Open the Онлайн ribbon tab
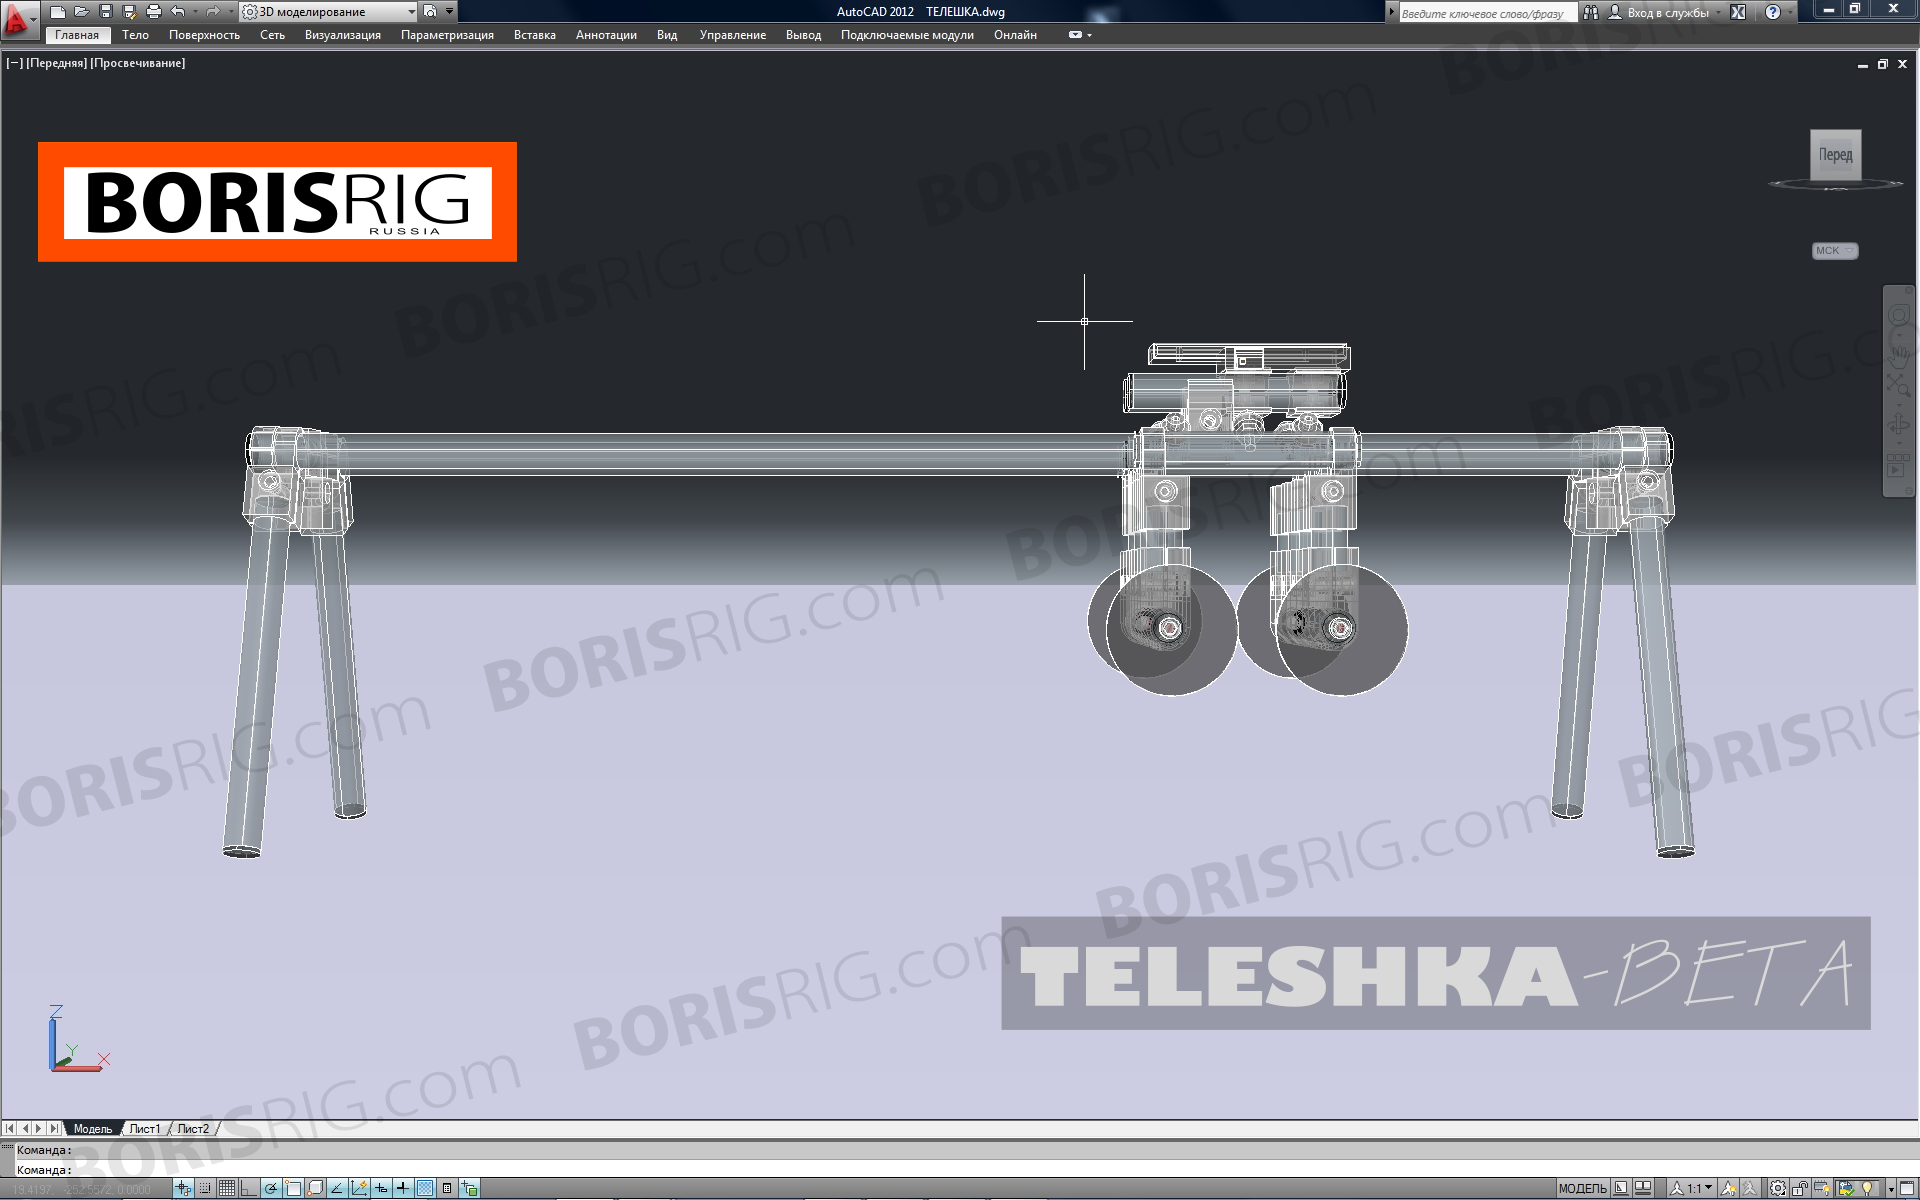 click(x=1015, y=35)
